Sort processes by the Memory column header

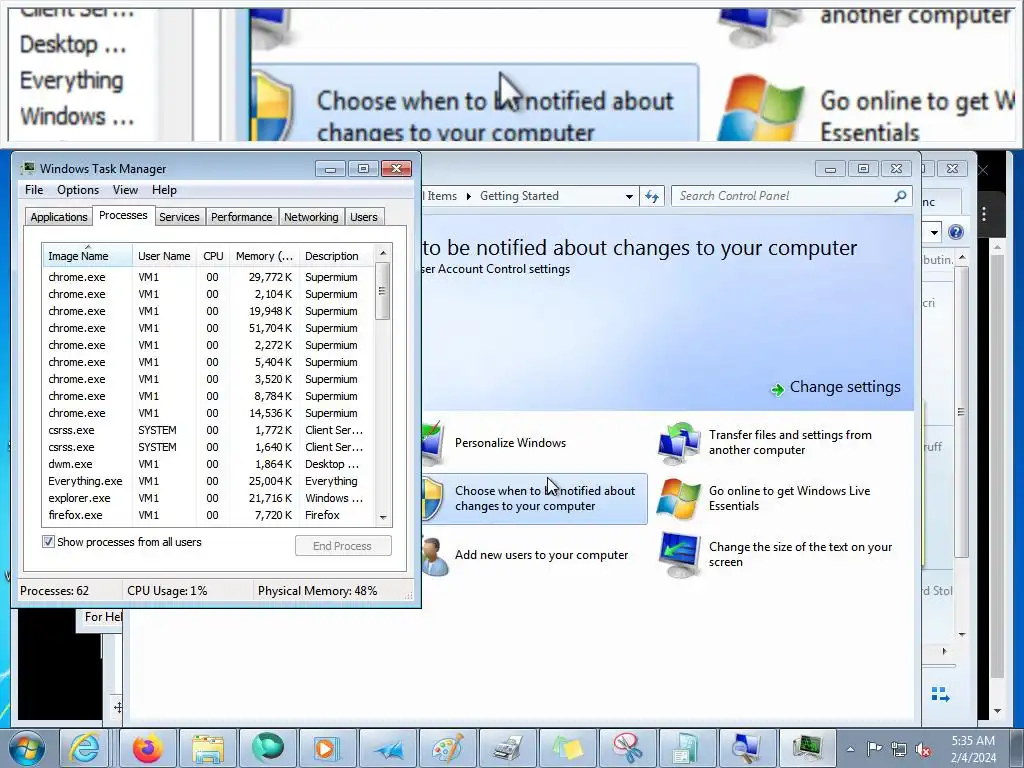[264, 255]
